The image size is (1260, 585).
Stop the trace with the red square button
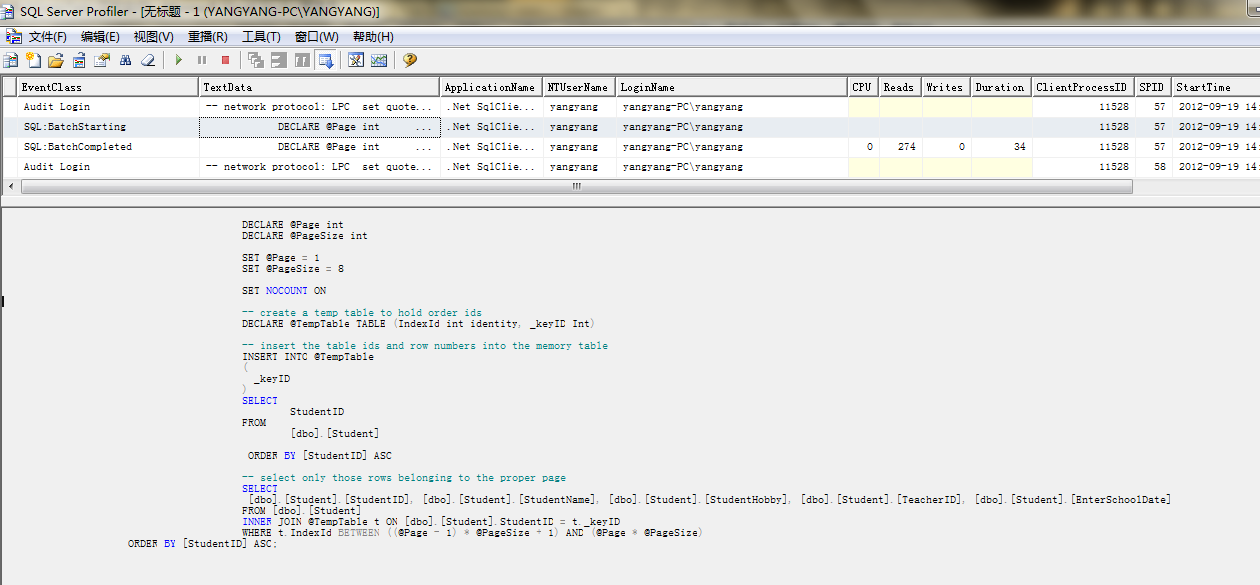pos(225,60)
